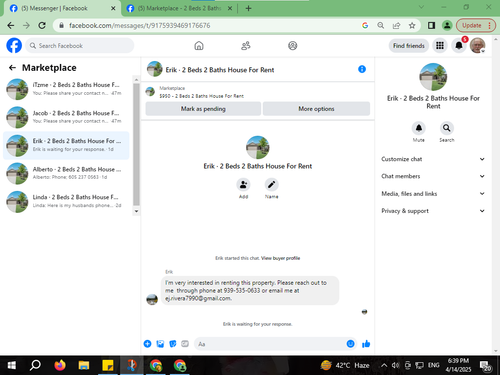Image resolution: width=500 pixels, height=375 pixels.
Task: Open Windows taskbar search
Action: 35,365
